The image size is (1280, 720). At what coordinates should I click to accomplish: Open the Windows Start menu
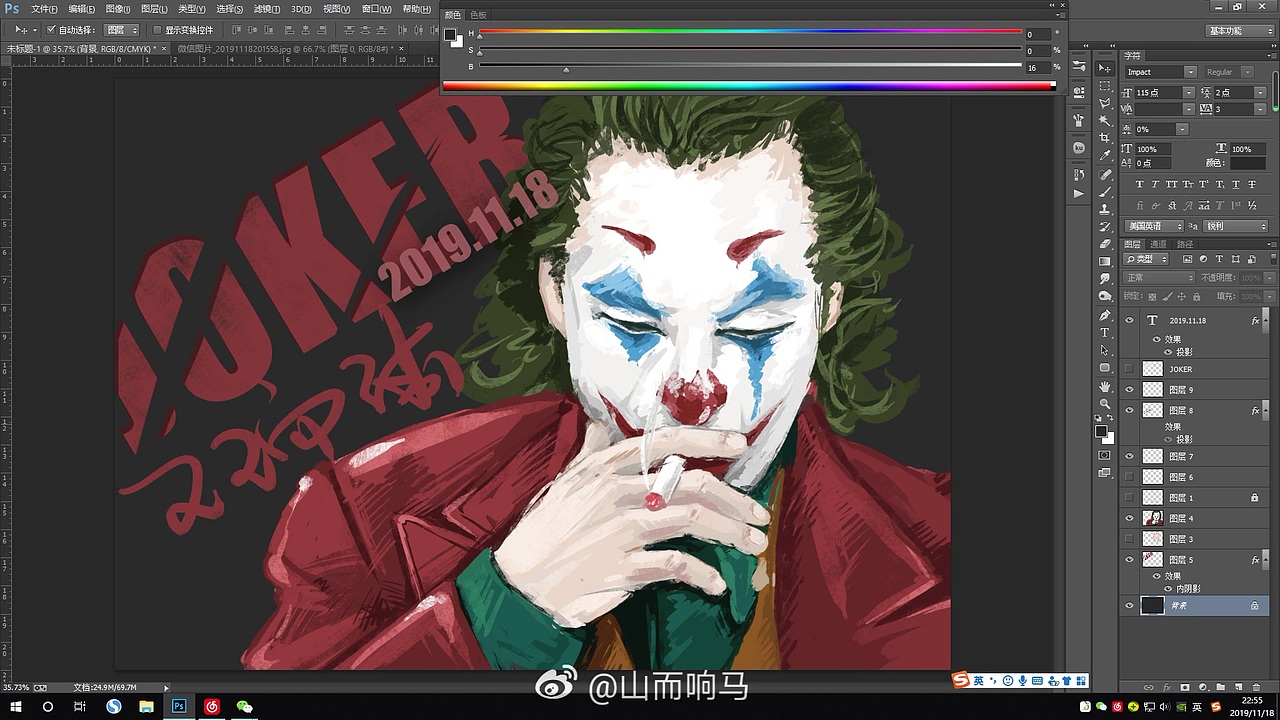coord(16,706)
